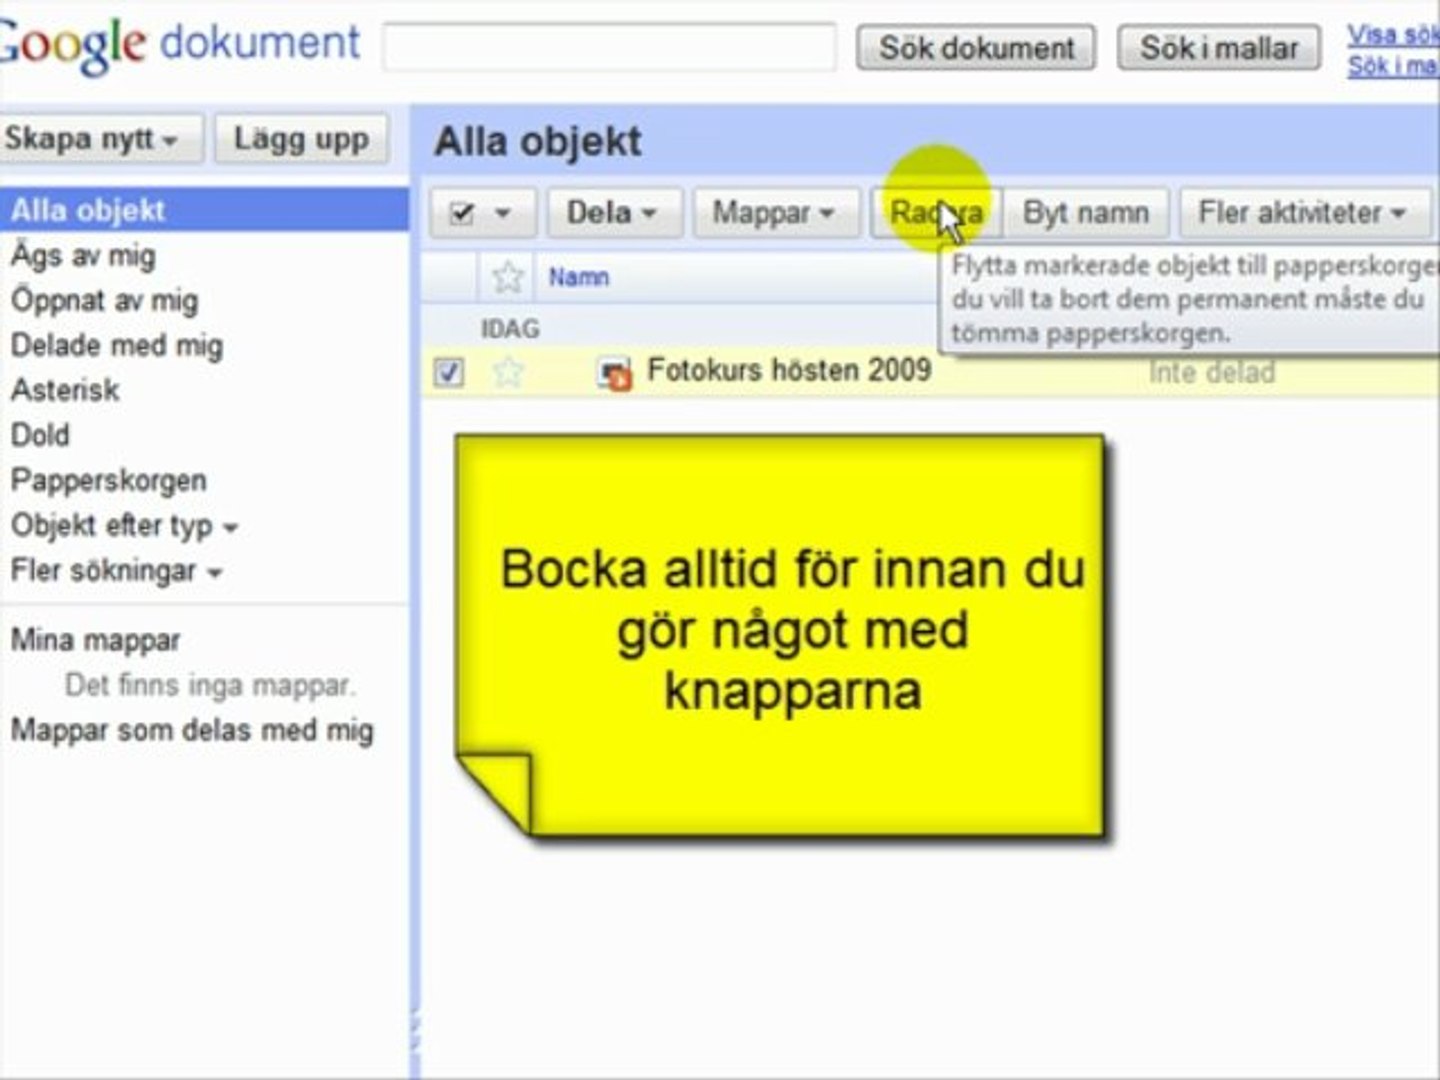The image size is (1440, 1080).
Task: Expand Fler sökningar
Action: pos(116,571)
